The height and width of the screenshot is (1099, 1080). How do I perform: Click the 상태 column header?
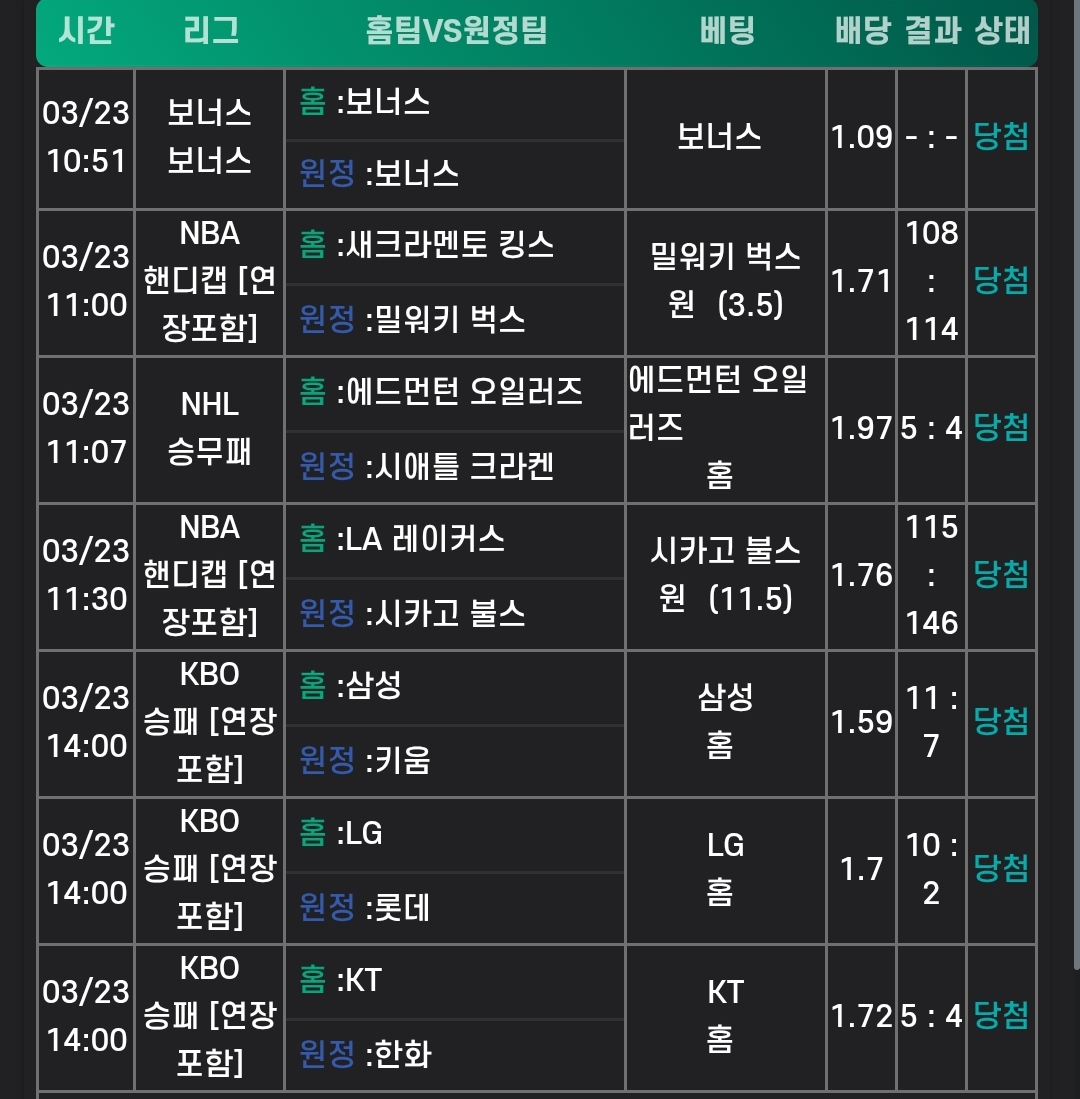[x=1002, y=31]
